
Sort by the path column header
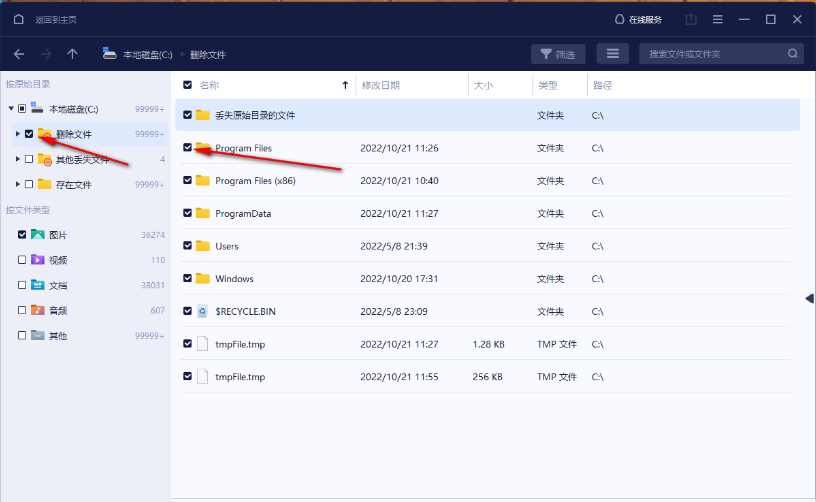(603, 85)
